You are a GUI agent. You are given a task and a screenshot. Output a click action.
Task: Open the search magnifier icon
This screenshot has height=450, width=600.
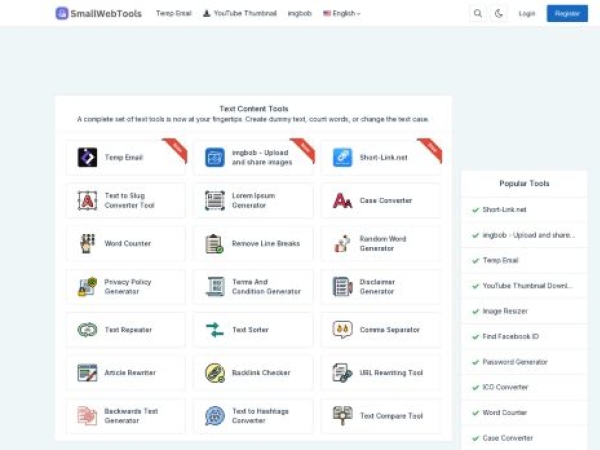click(478, 13)
